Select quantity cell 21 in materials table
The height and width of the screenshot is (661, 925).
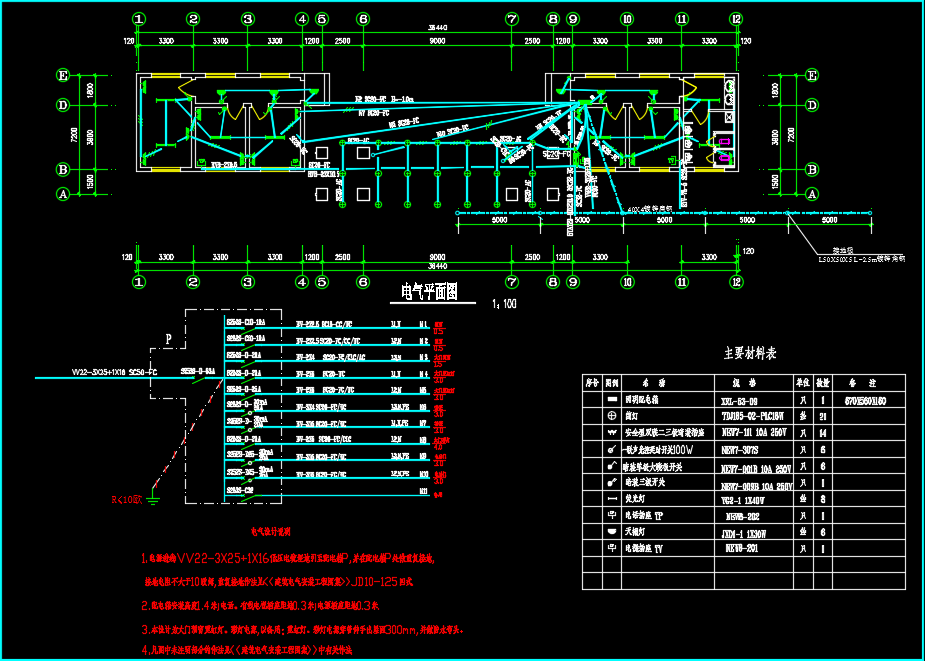[x=823, y=416]
